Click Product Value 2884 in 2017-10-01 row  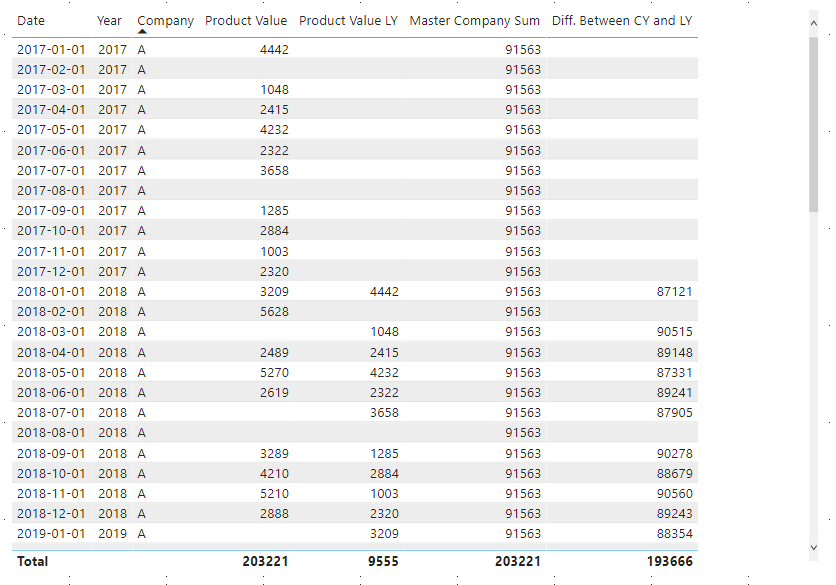(x=274, y=231)
